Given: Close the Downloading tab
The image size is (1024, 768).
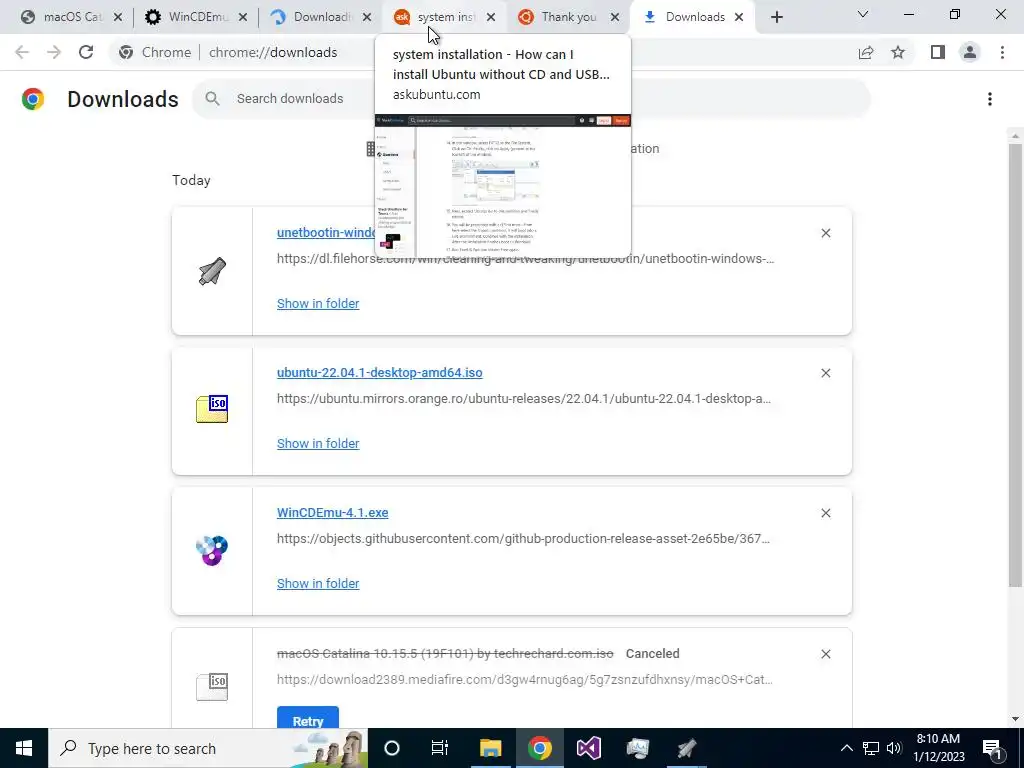Looking at the screenshot, I should (367, 18).
